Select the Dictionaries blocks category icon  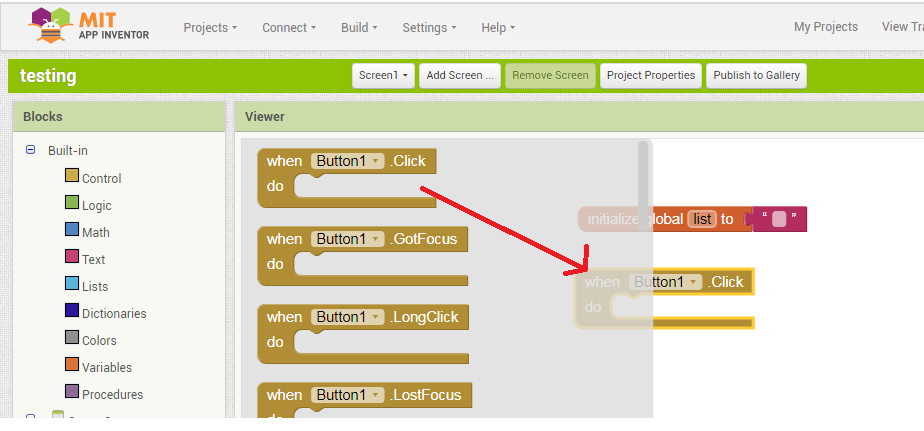coord(72,312)
